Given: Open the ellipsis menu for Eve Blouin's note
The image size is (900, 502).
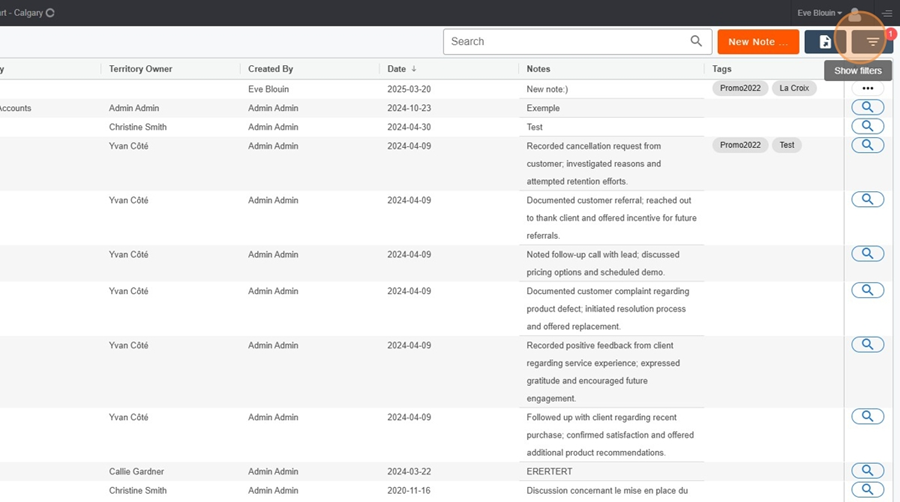Looking at the screenshot, I should click(867, 88).
